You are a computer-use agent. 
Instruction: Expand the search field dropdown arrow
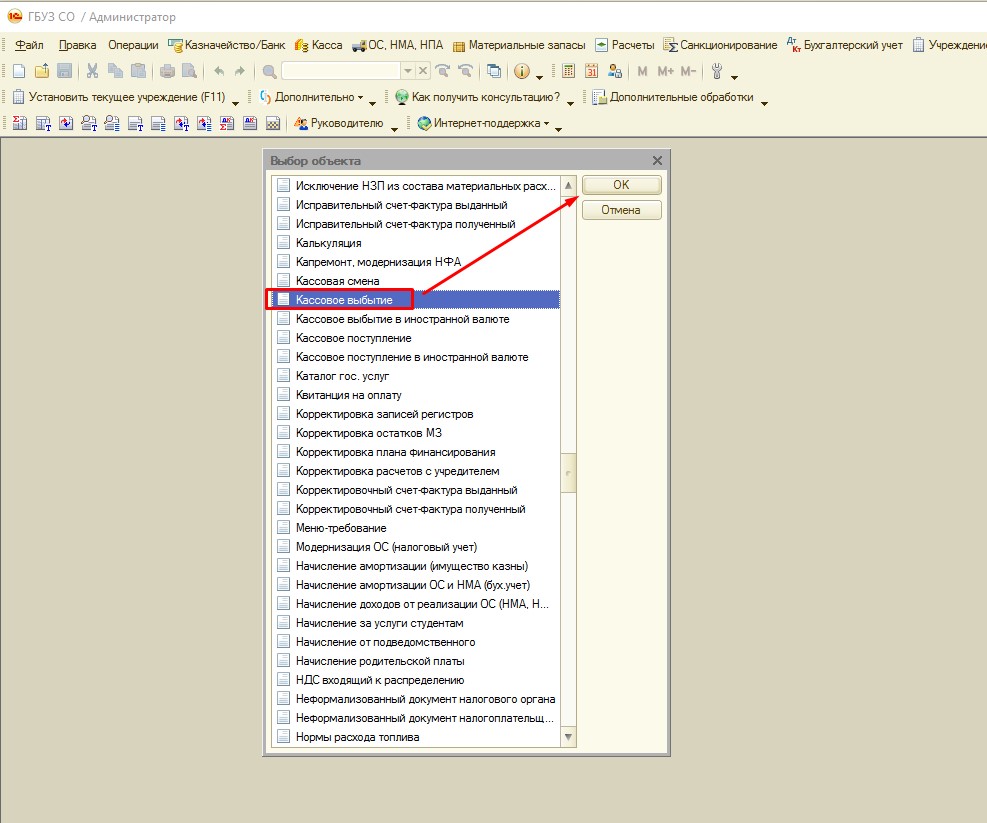407,71
